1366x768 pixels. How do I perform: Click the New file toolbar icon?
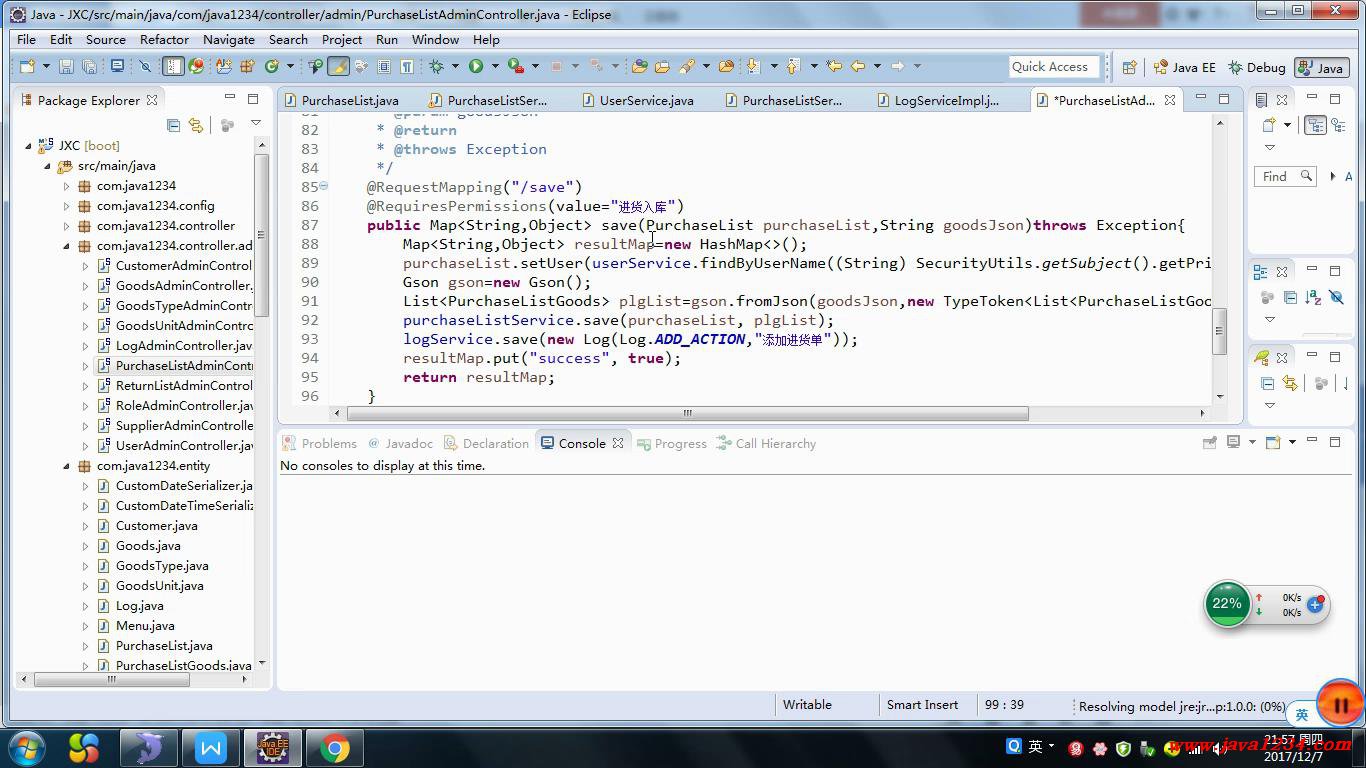pos(27,67)
